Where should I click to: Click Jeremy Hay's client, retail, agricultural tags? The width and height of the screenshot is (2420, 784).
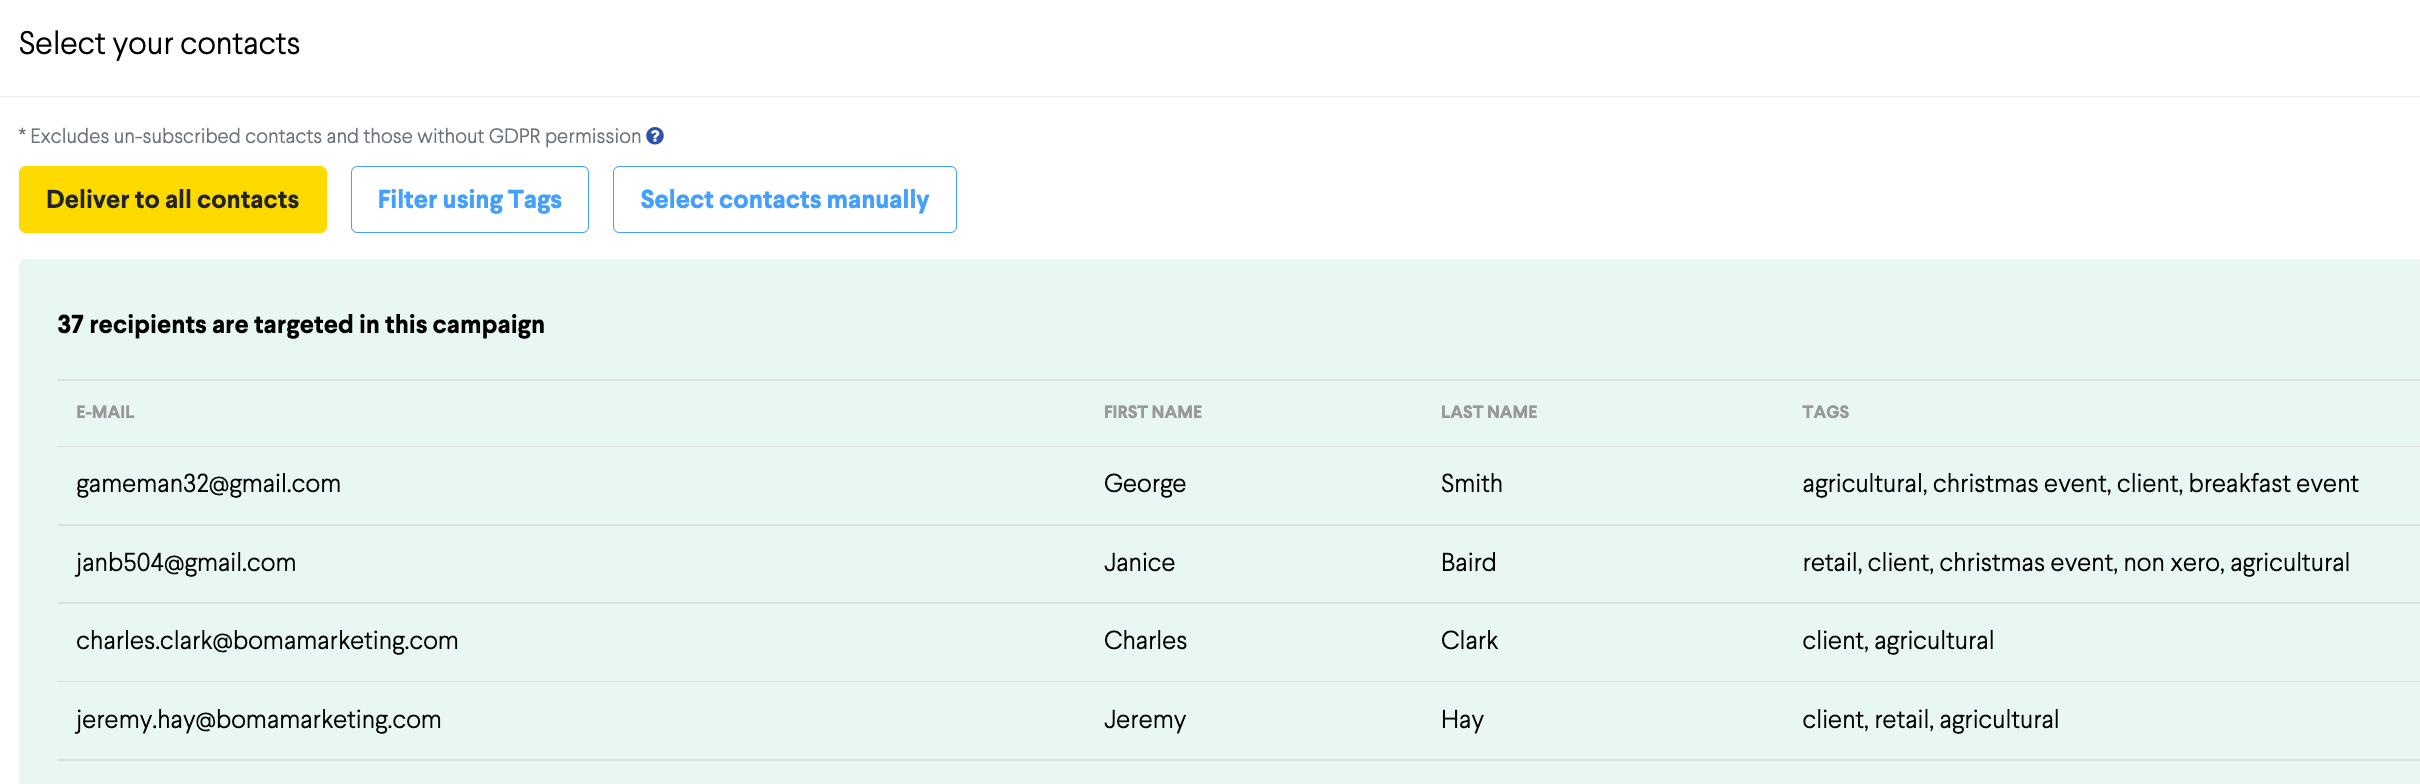1930,720
